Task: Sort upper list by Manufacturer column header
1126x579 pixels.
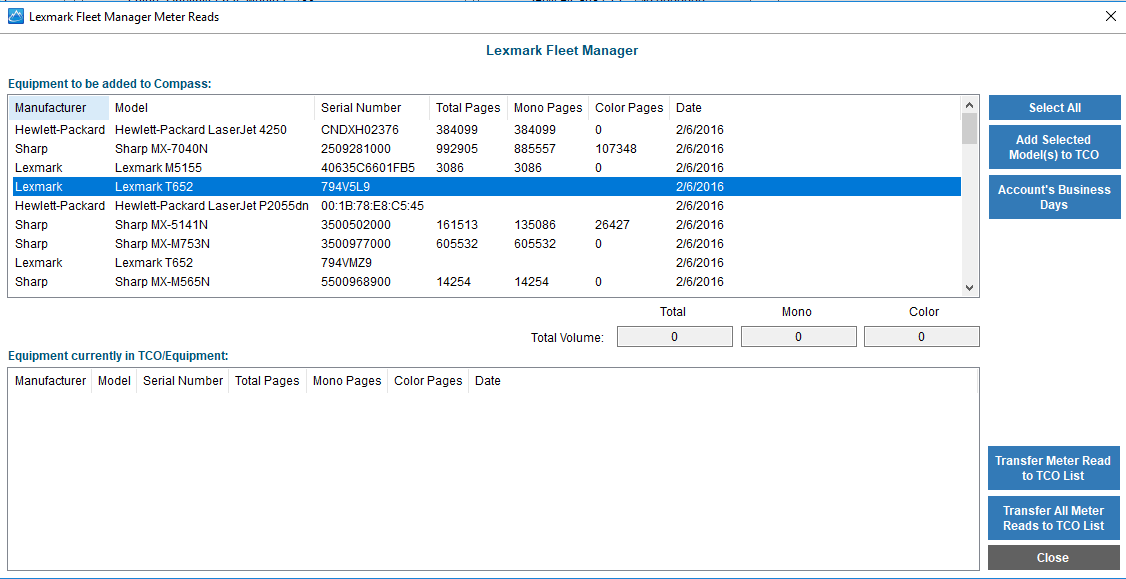Action: (x=60, y=108)
